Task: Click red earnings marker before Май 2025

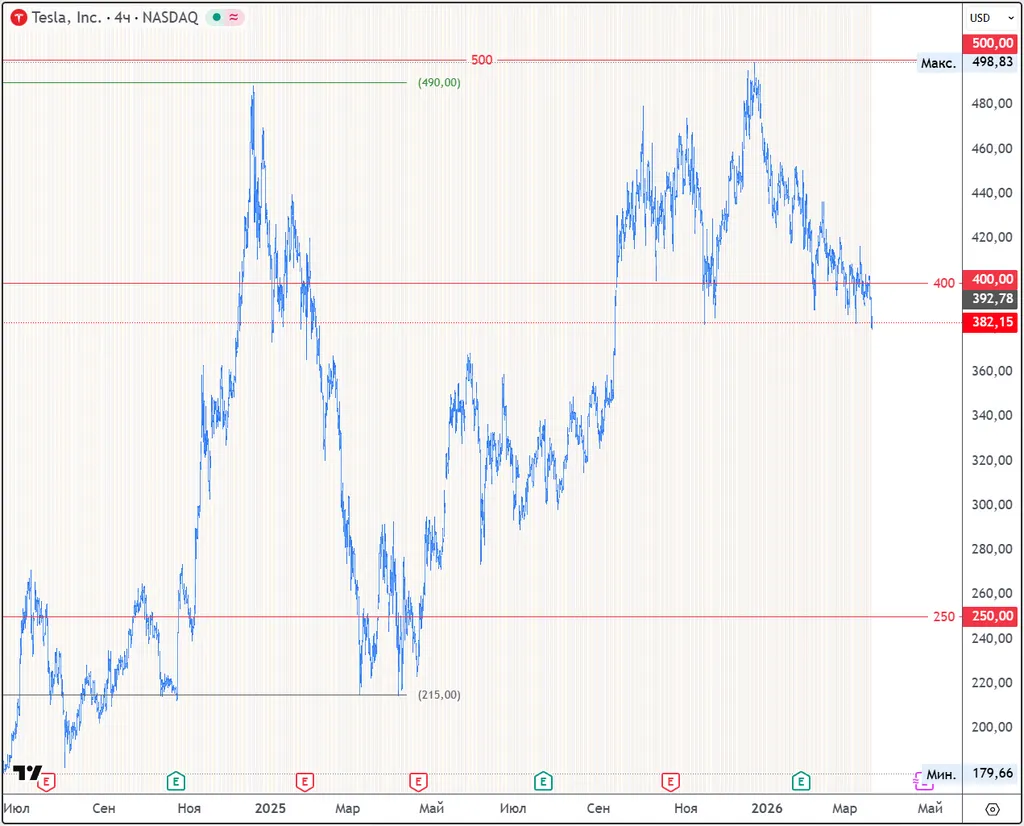Action: click(x=418, y=780)
